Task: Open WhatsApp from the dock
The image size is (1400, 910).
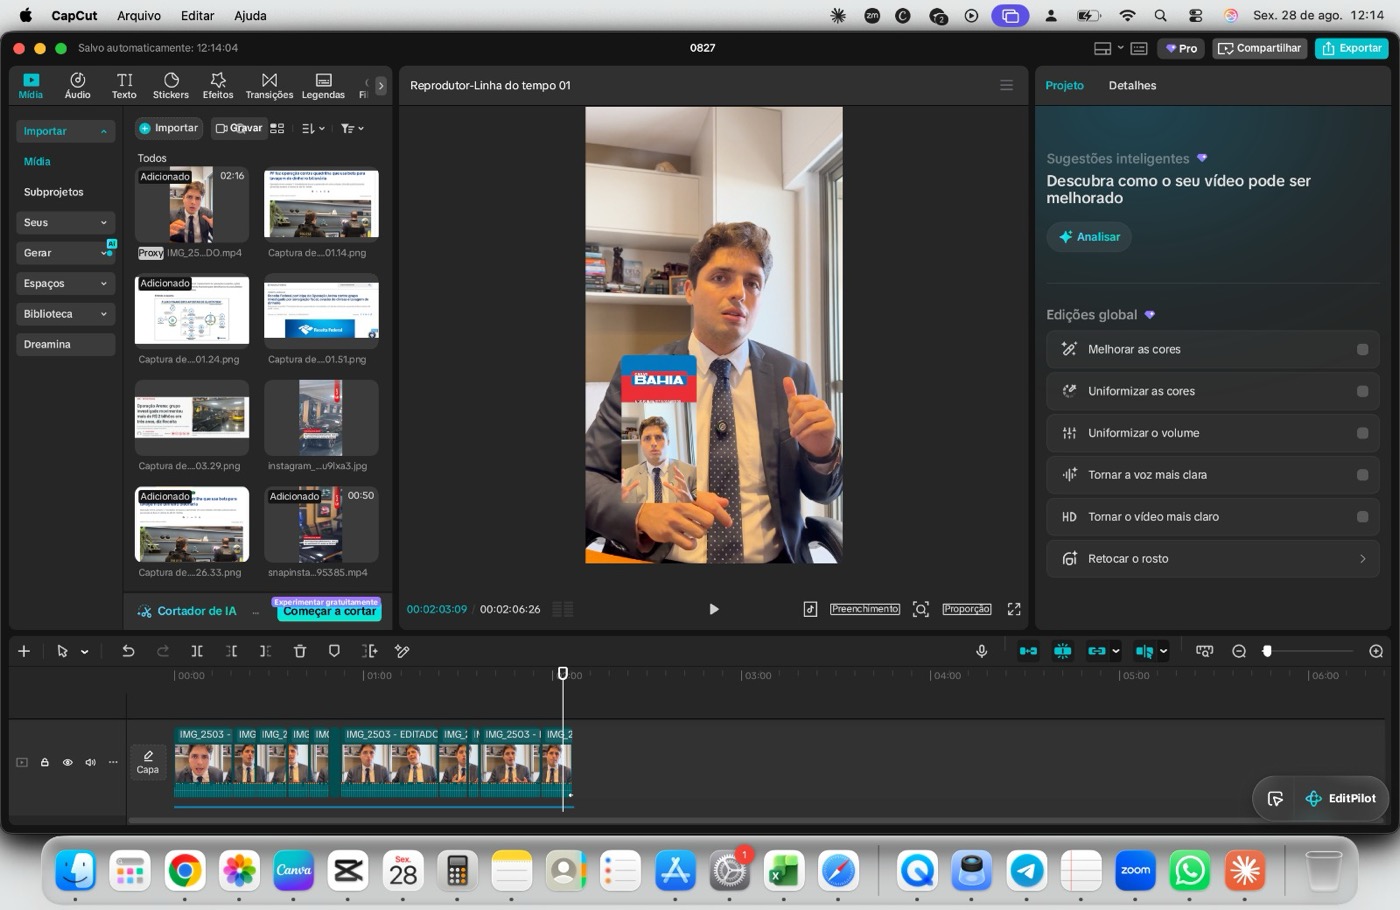Action: click(x=1189, y=871)
